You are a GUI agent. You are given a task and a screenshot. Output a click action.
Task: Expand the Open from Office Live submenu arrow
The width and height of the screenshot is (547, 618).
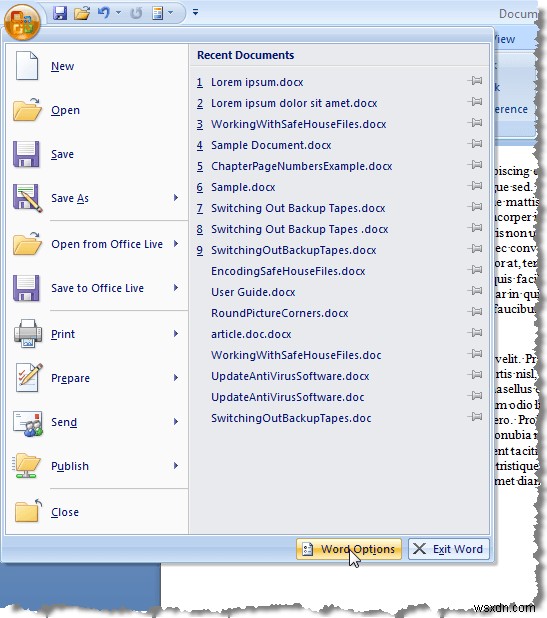(176, 244)
